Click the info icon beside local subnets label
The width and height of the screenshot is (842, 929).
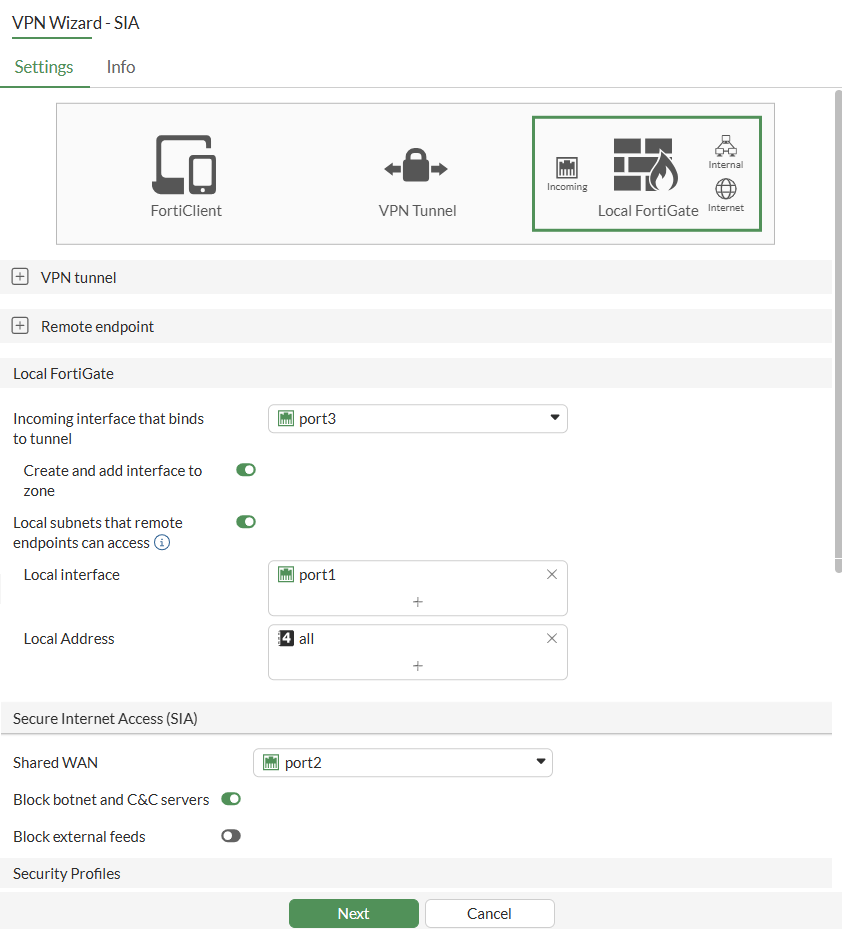162,543
